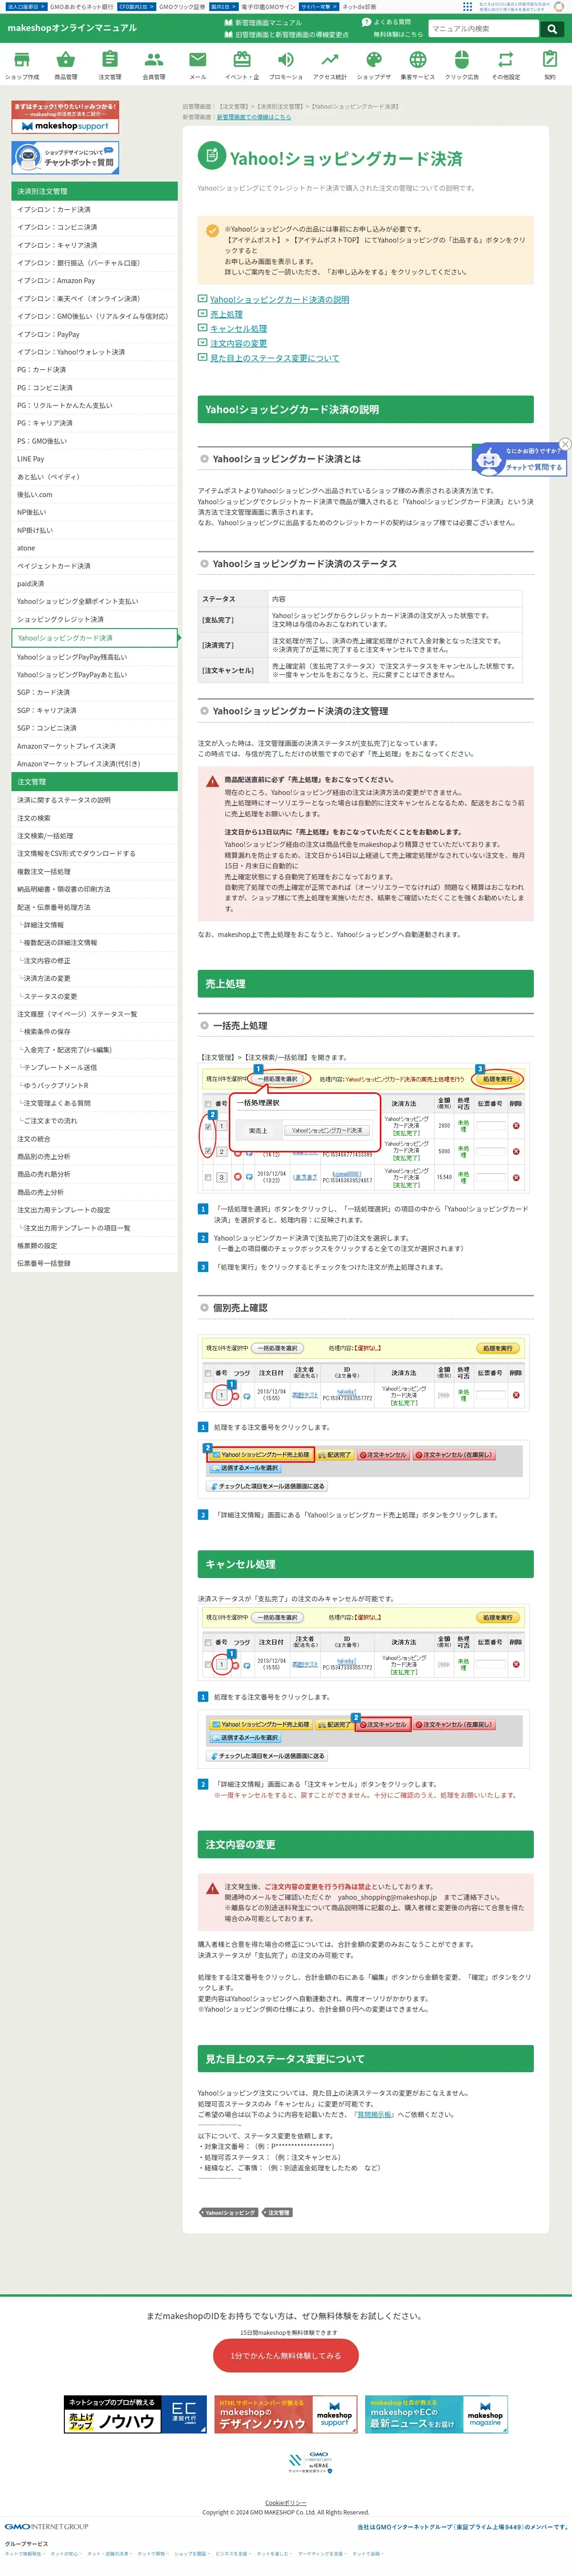Jump to 注文内容の変更 anchor link
572x2576 pixels.
(238, 343)
